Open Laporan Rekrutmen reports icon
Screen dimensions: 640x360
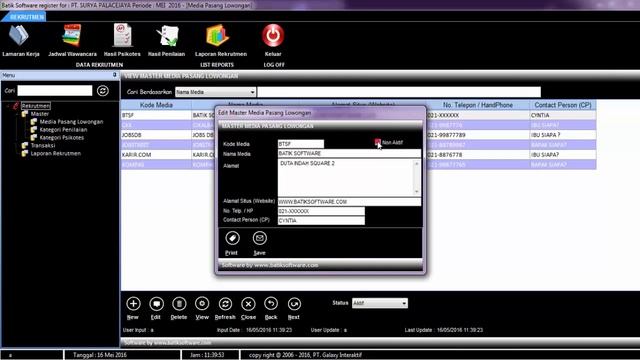pos(217,36)
